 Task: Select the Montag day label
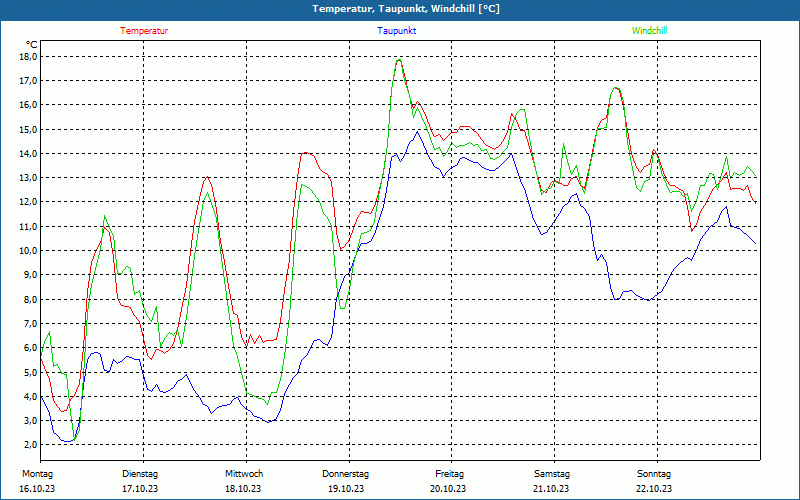[37, 473]
